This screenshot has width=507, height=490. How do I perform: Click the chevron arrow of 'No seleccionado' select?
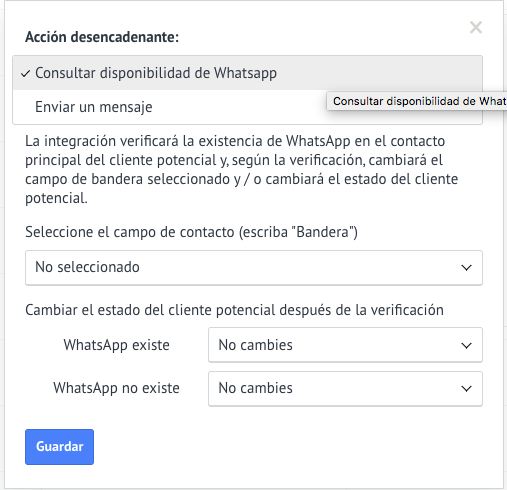pyautogui.click(x=466, y=268)
